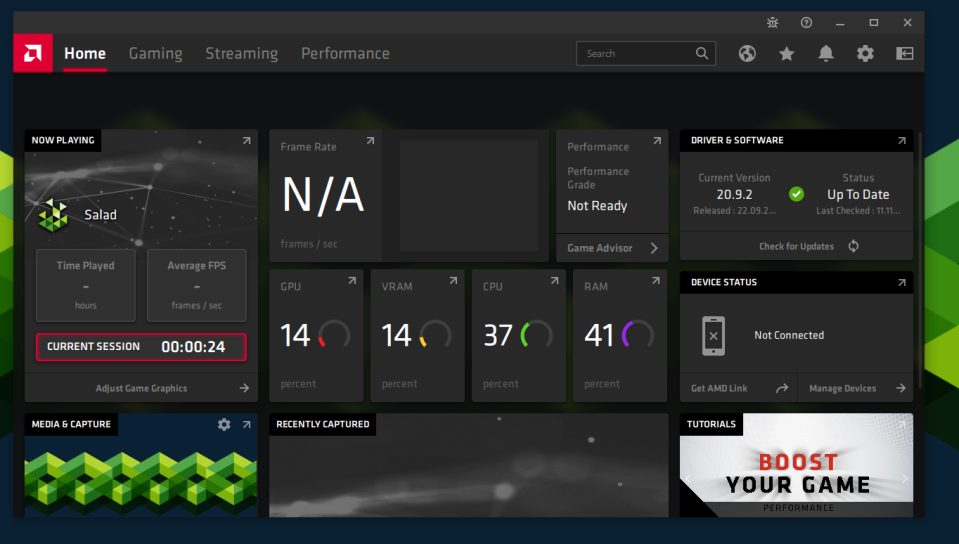The image size is (959, 544).
Task: Click the RAM usage gauge
Action: pyautogui.click(x=638, y=335)
